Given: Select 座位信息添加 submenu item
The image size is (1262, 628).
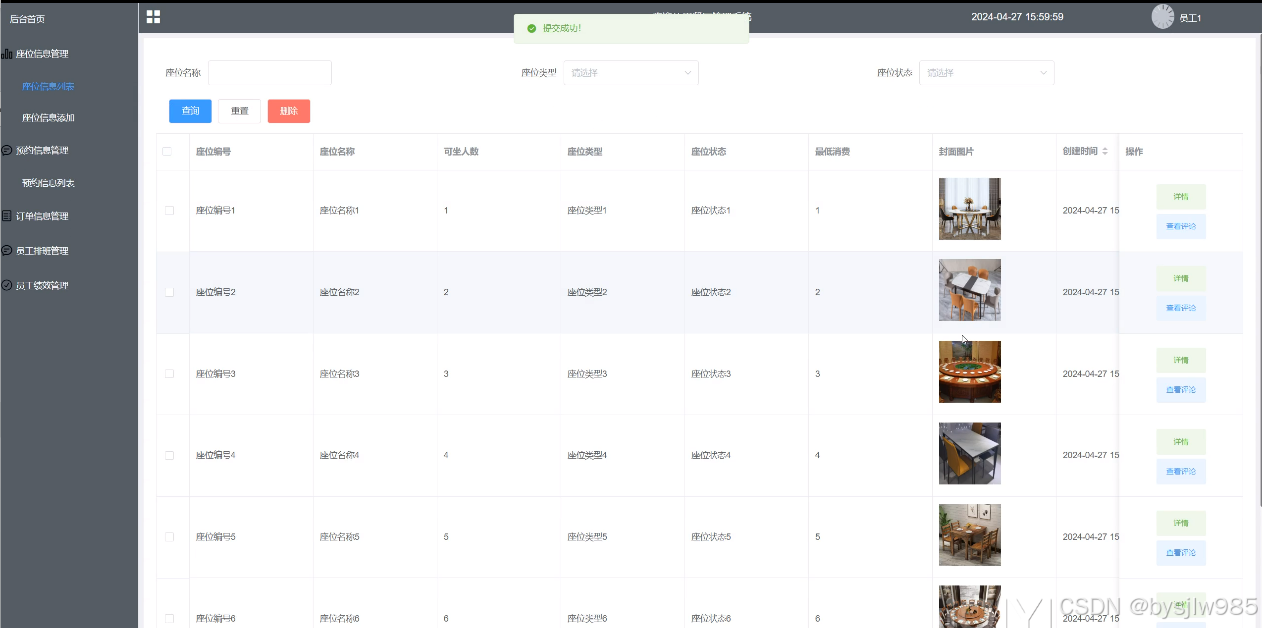Looking at the screenshot, I should coord(48,118).
